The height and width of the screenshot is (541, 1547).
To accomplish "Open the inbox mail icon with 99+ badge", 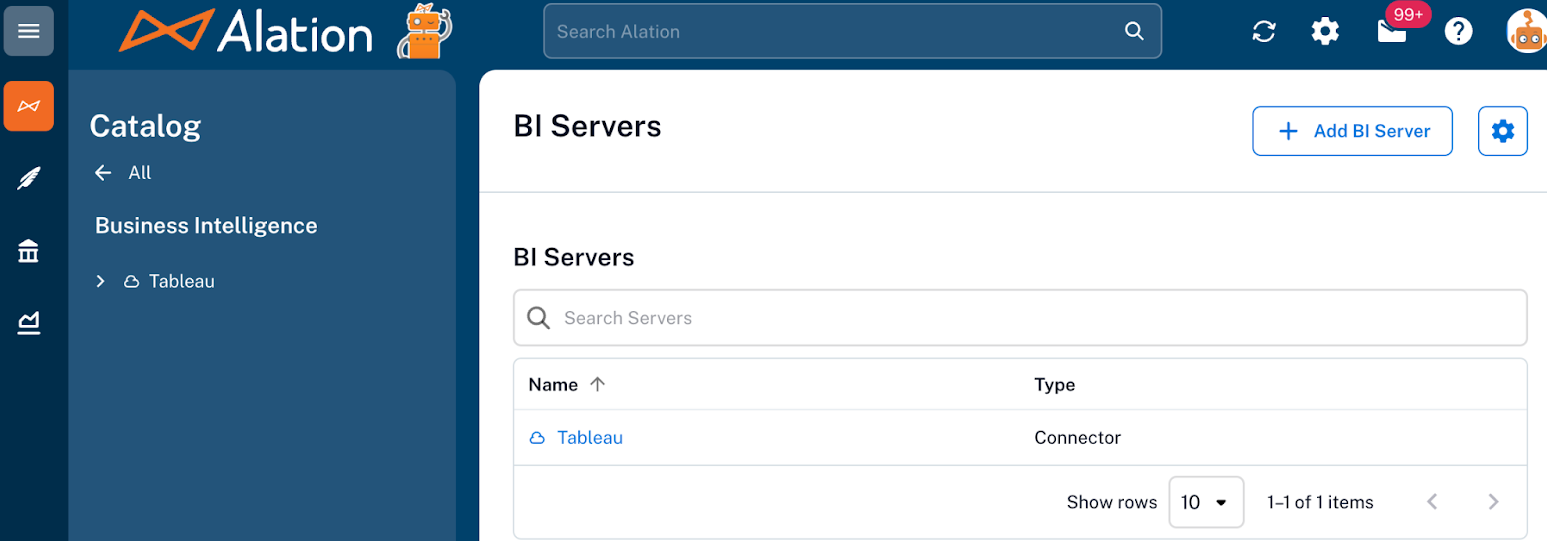I will pos(1392,31).
